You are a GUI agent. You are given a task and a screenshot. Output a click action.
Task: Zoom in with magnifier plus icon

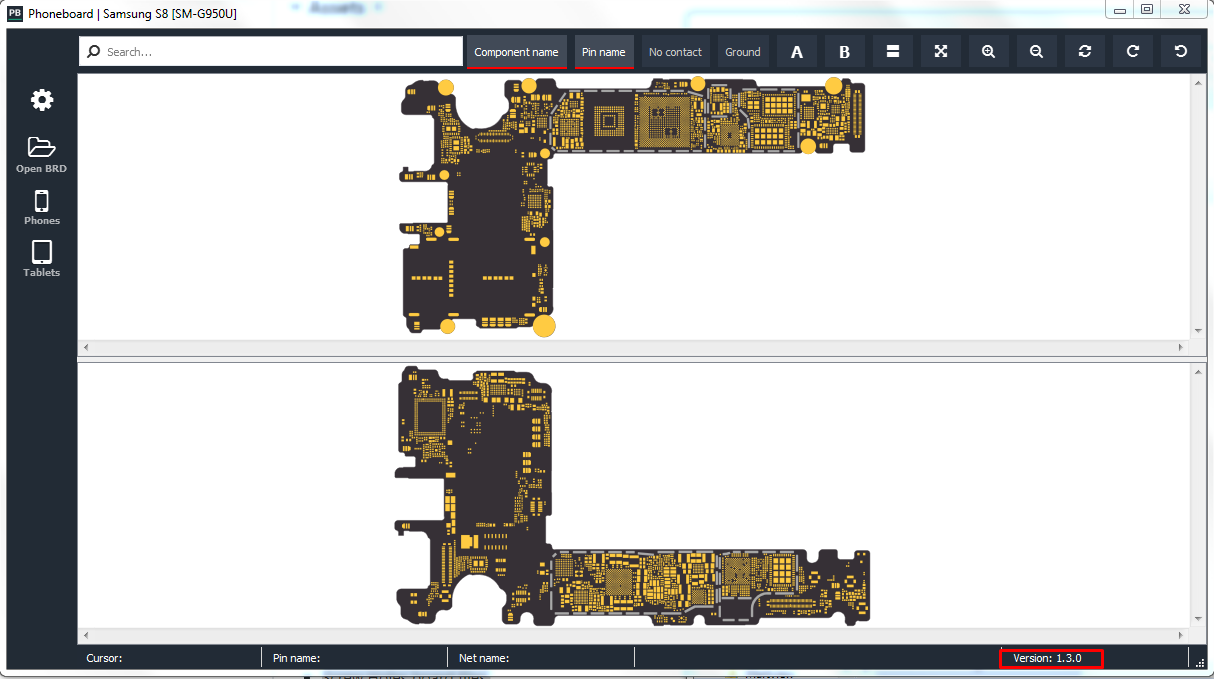click(989, 52)
